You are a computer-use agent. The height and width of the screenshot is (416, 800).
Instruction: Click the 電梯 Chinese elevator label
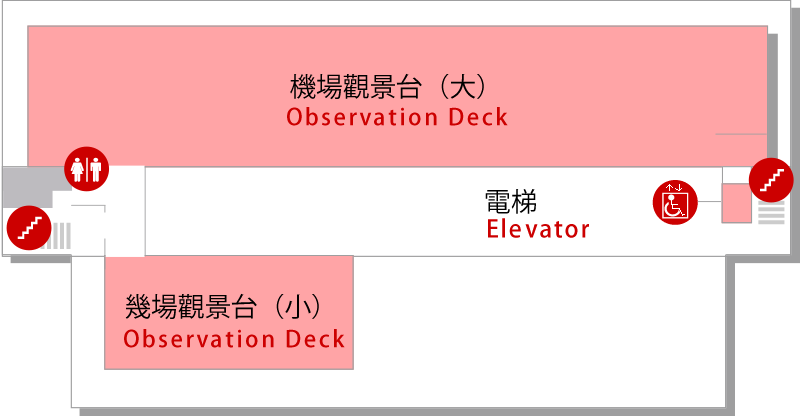coord(511,202)
